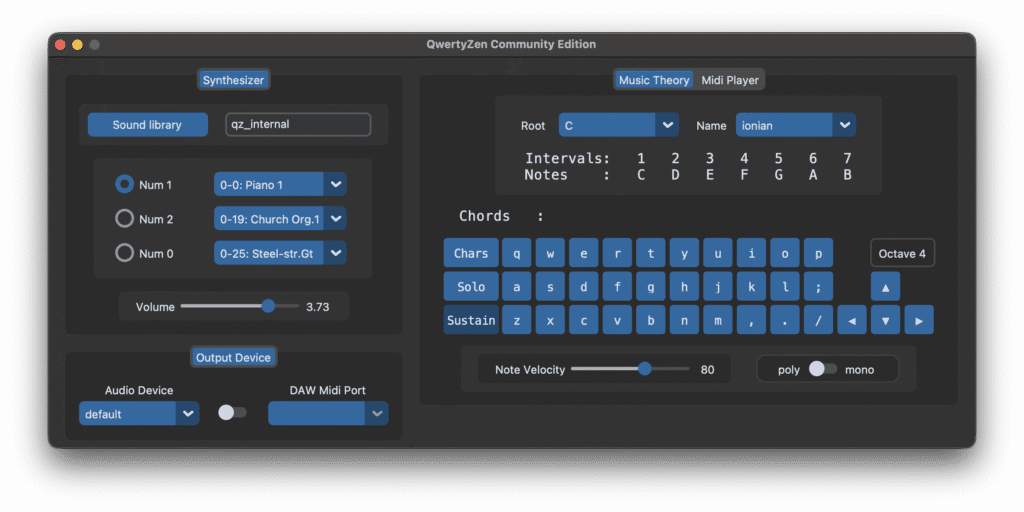Play the 'l' keyboard key
This screenshot has height=512, width=1024.
785,287
